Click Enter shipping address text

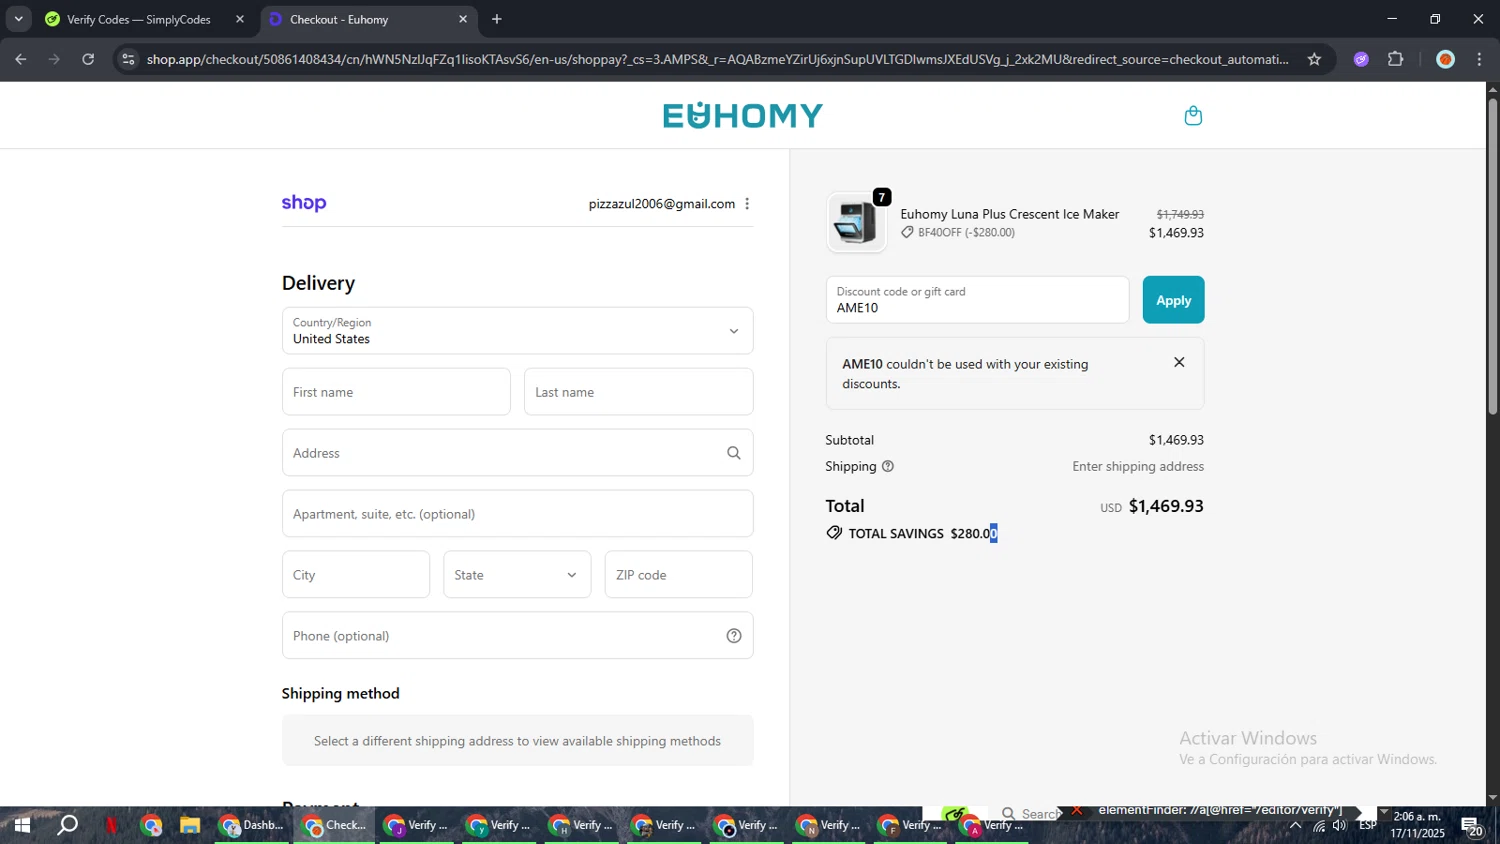(1138, 466)
